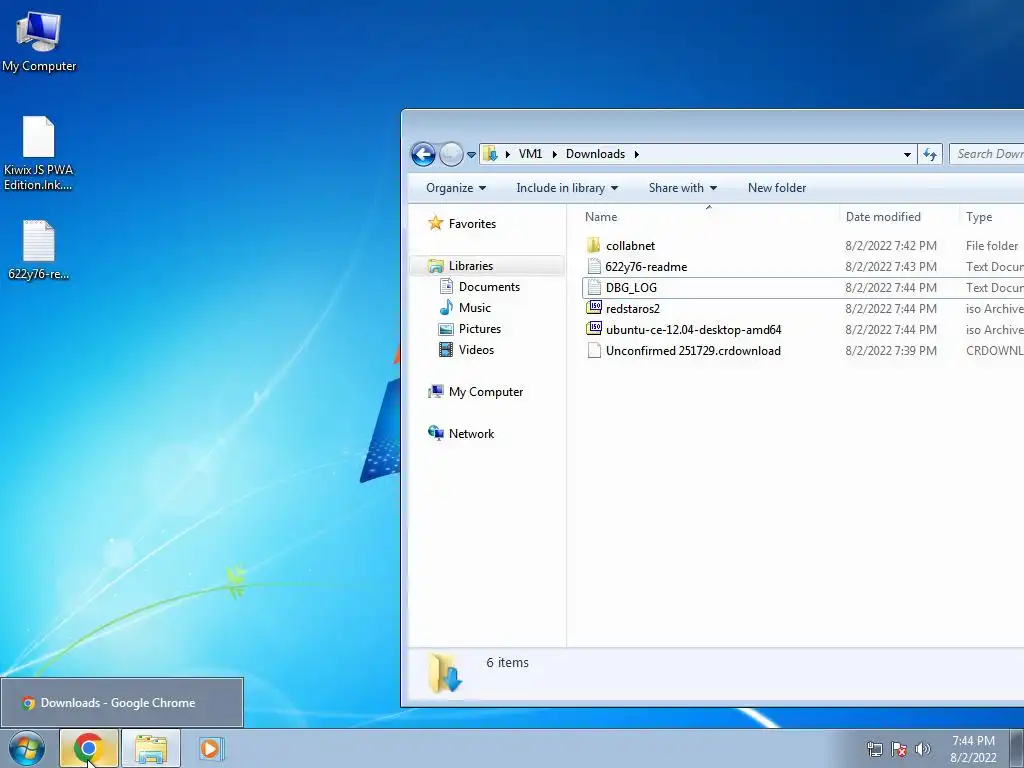Click Windows Explorer taskbar icon

pyautogui.click(x=150, y=748)
